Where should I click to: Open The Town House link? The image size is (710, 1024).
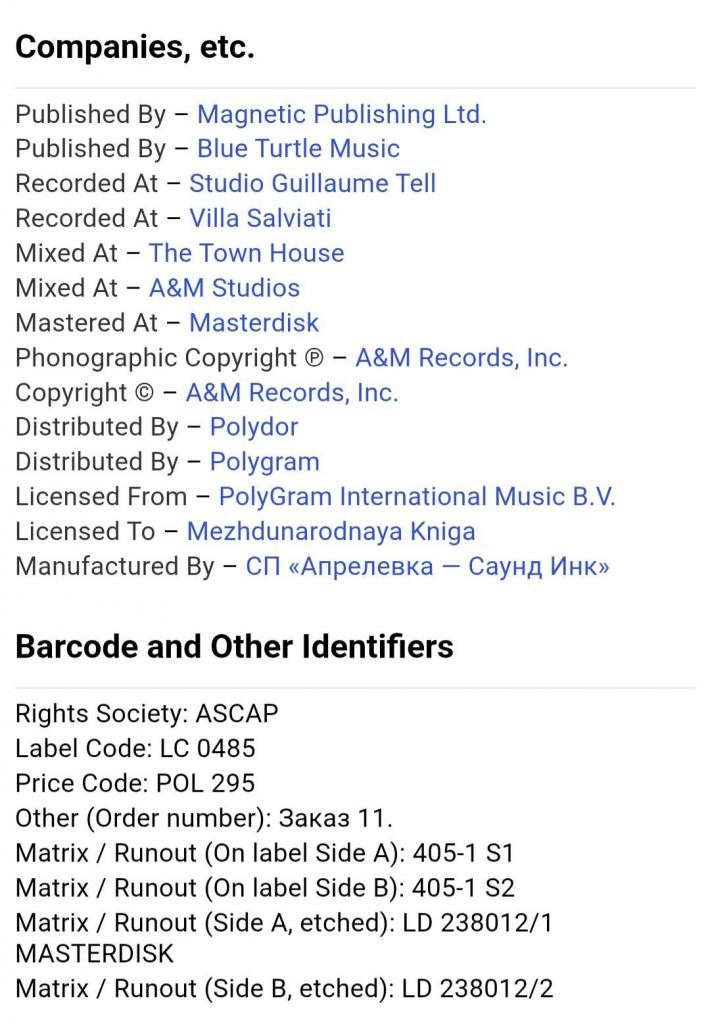246,253
